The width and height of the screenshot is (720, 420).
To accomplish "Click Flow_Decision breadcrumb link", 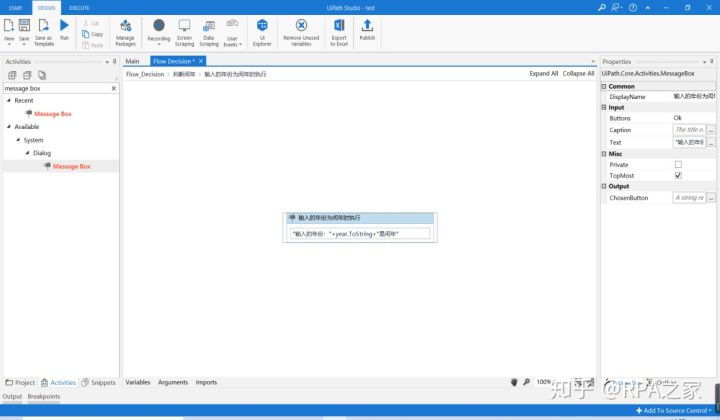I will click(x=145, y=74).
